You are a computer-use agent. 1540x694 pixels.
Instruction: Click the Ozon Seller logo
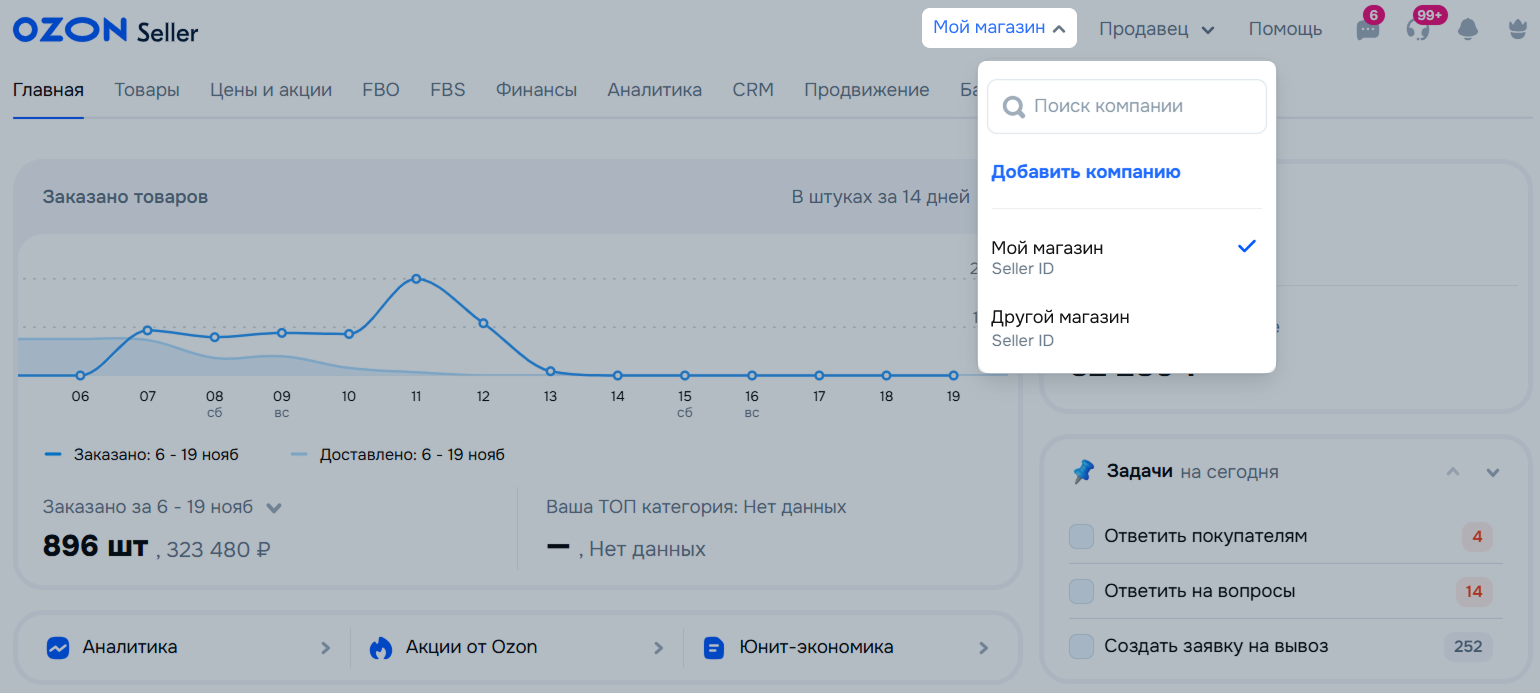(x=105, y=30)
